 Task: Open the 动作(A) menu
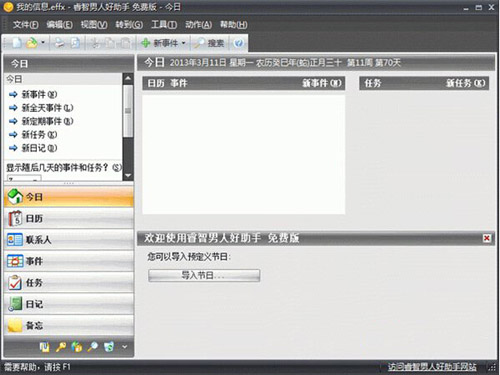198,24
